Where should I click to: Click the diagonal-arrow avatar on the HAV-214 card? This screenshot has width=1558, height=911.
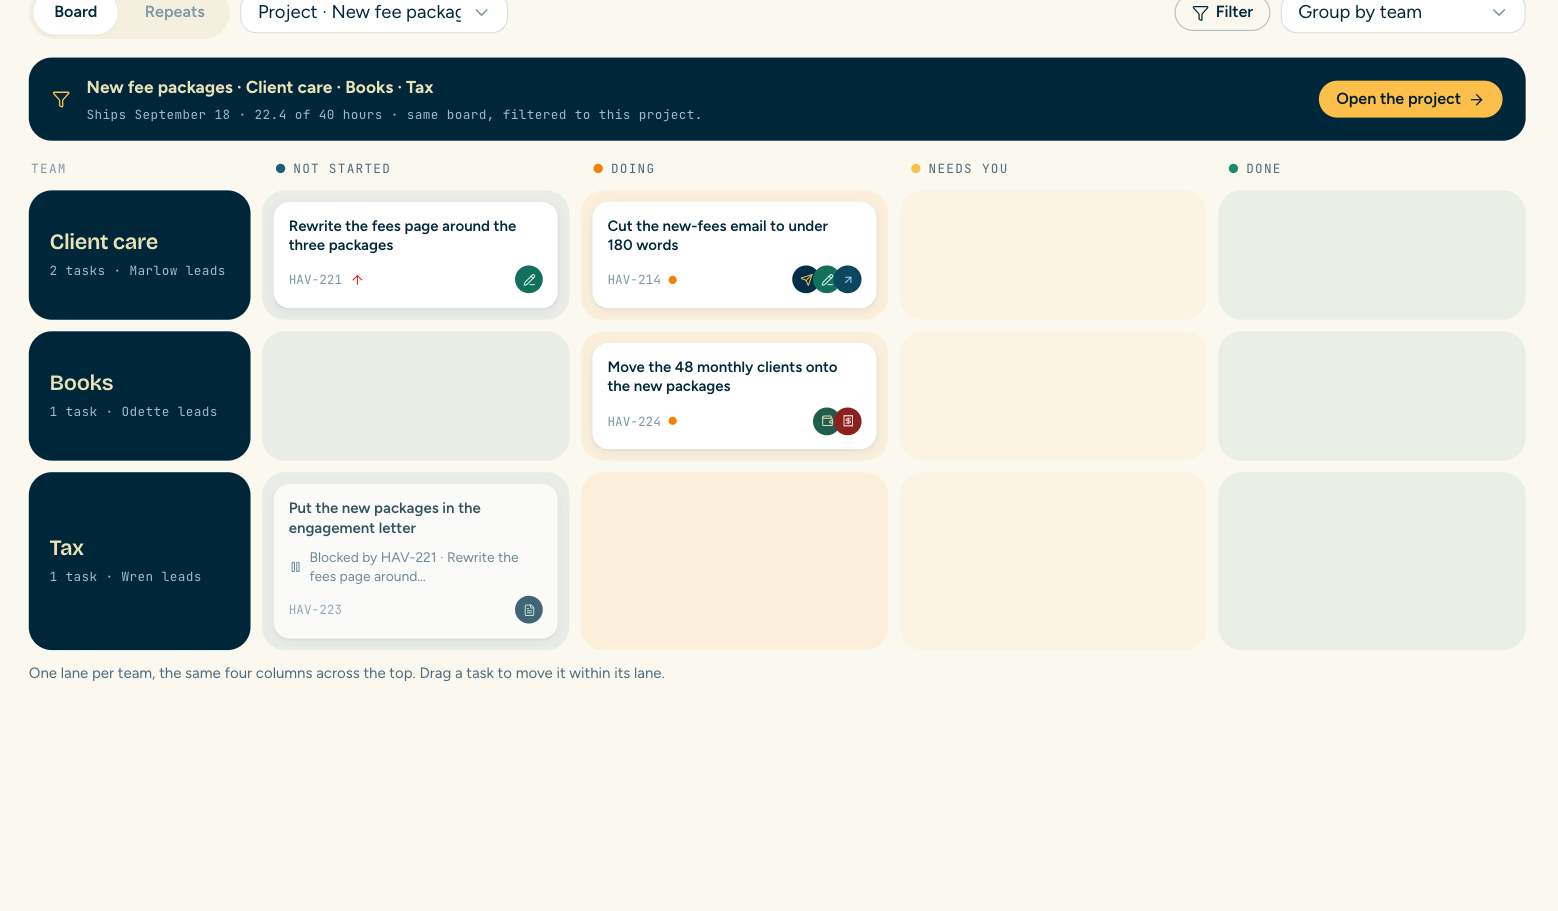[848, 280]
